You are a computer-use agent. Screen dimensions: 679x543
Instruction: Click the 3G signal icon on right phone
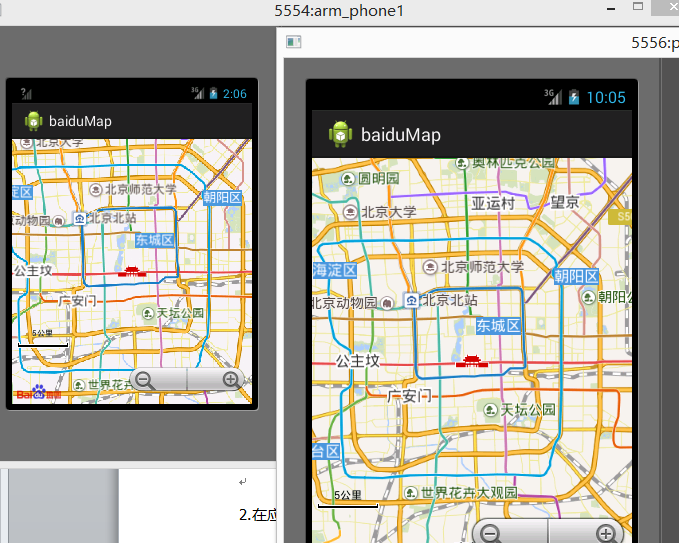coord(553,97)
